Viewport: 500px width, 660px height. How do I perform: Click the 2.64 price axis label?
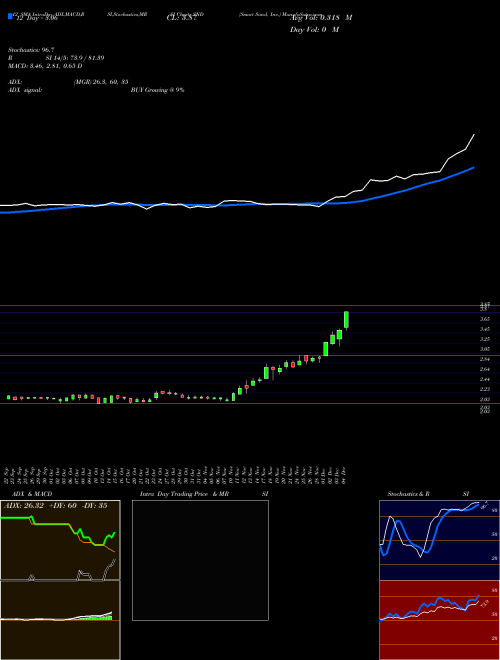(x=484, y=370)
